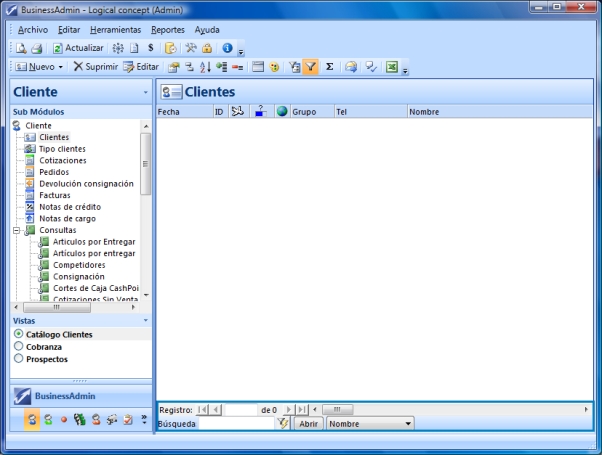The height and width of the screenshot is (455, 602).
Task: Click the Búsqueda search input field
Action: [x=236, y=424]
